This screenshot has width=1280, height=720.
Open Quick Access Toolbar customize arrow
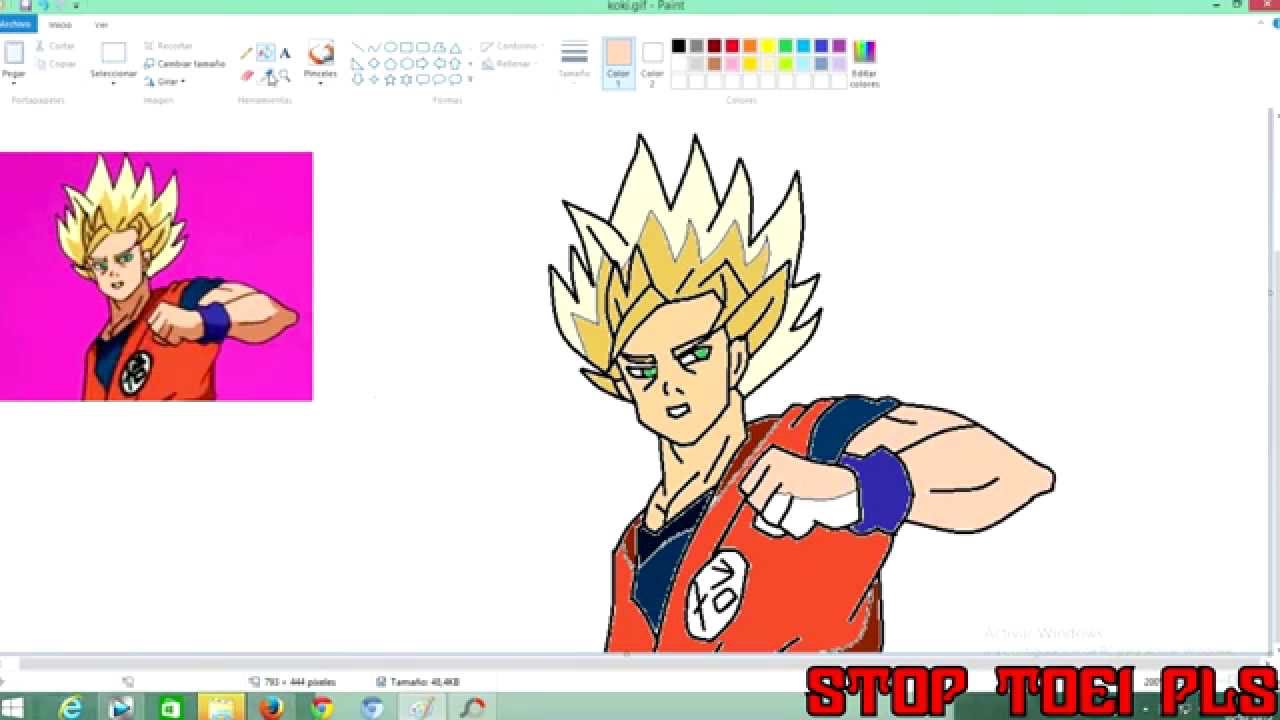pyautogui.click(x=76, y=5)
